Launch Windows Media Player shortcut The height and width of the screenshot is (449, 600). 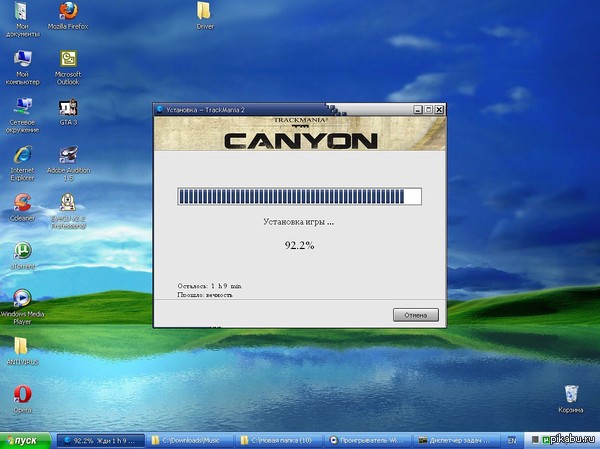(22, 307)
